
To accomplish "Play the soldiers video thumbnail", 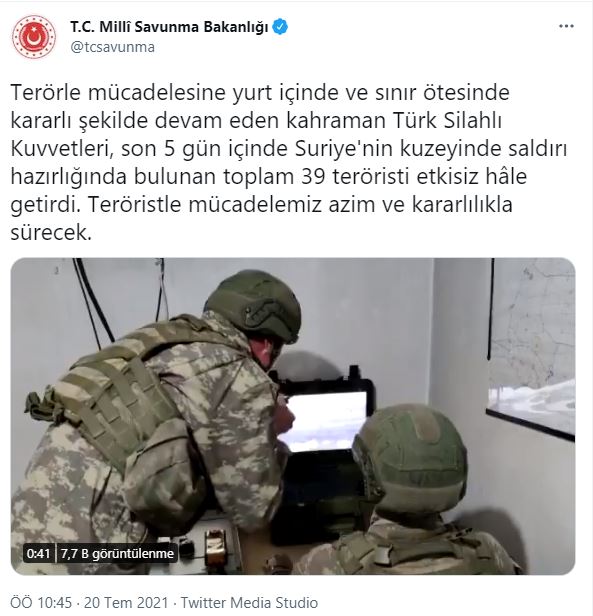I will (293, 416).
